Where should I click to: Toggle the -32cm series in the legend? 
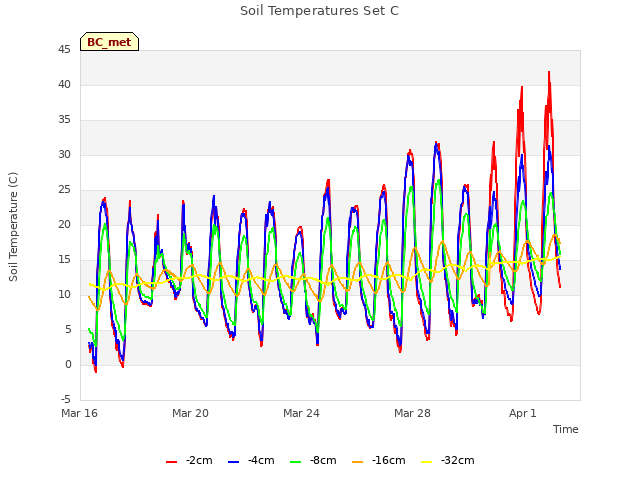(x=448, y=460)
